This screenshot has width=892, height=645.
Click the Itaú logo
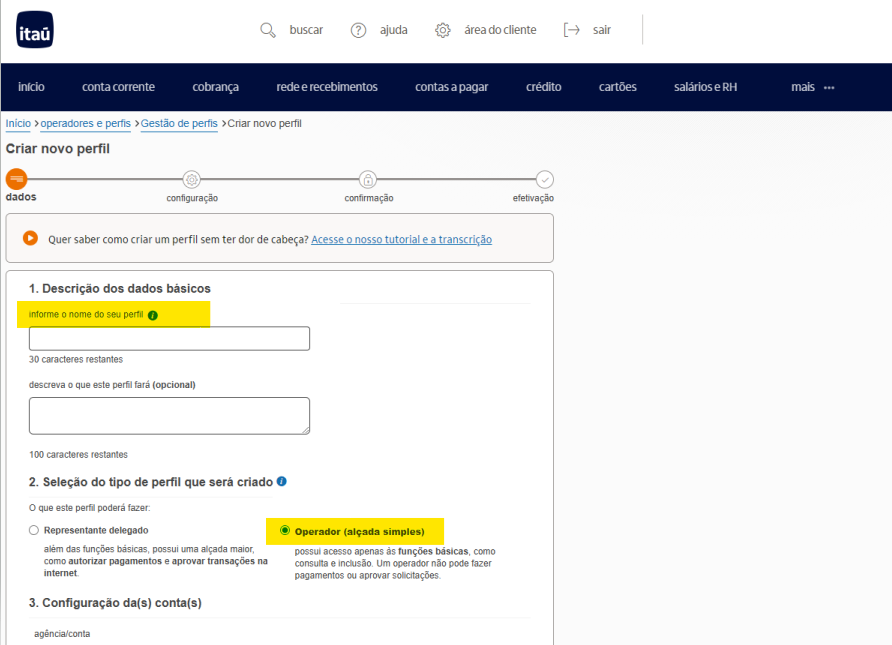pos(35,30)
